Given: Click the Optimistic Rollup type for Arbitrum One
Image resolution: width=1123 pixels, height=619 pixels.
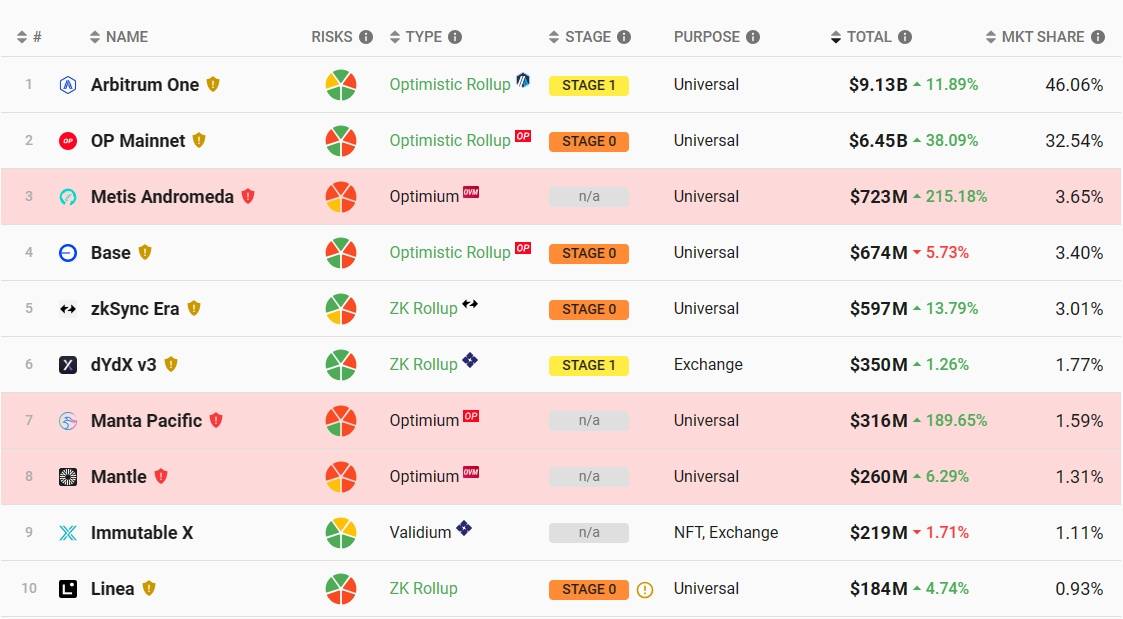Looking at the screenshot, I should click(x=450, y=85).
